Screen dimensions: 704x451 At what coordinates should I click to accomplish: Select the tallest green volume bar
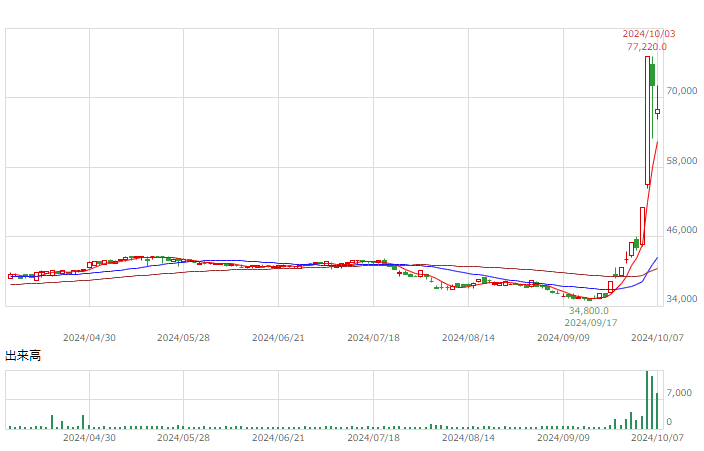click(x=647, y=400)
